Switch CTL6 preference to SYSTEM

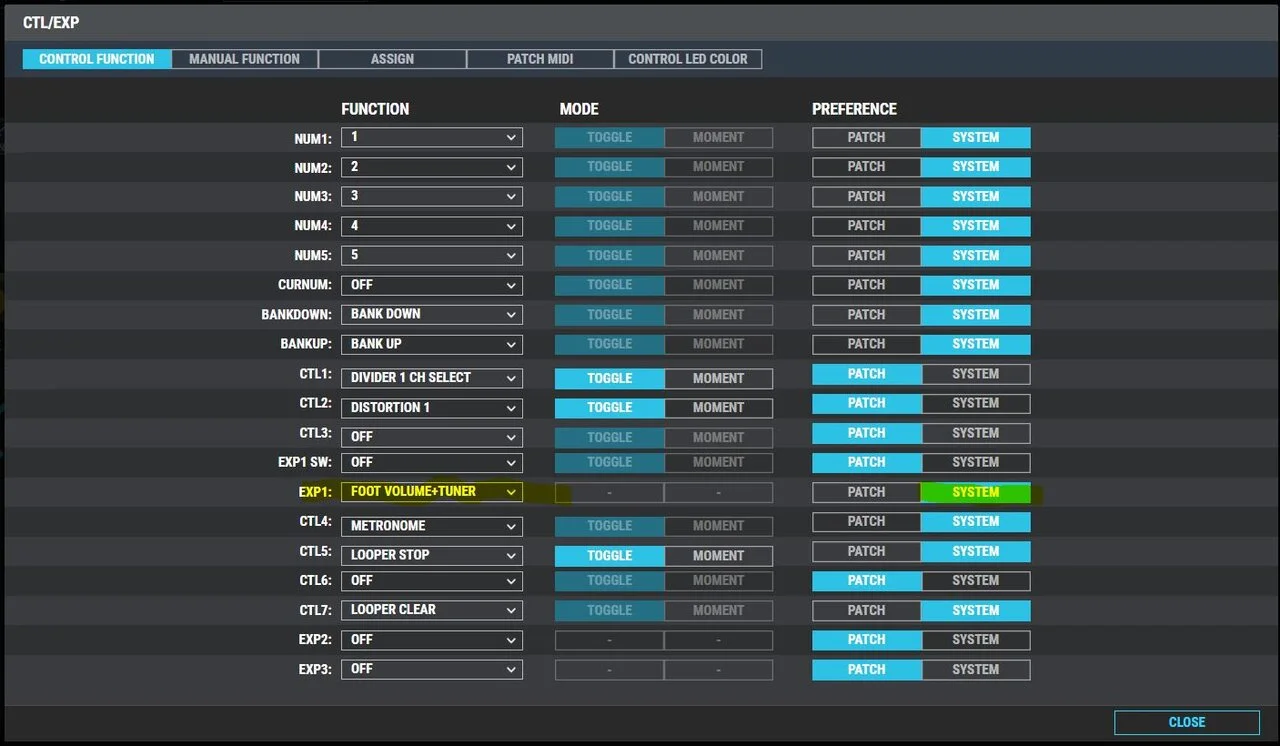tap(975, 580)
